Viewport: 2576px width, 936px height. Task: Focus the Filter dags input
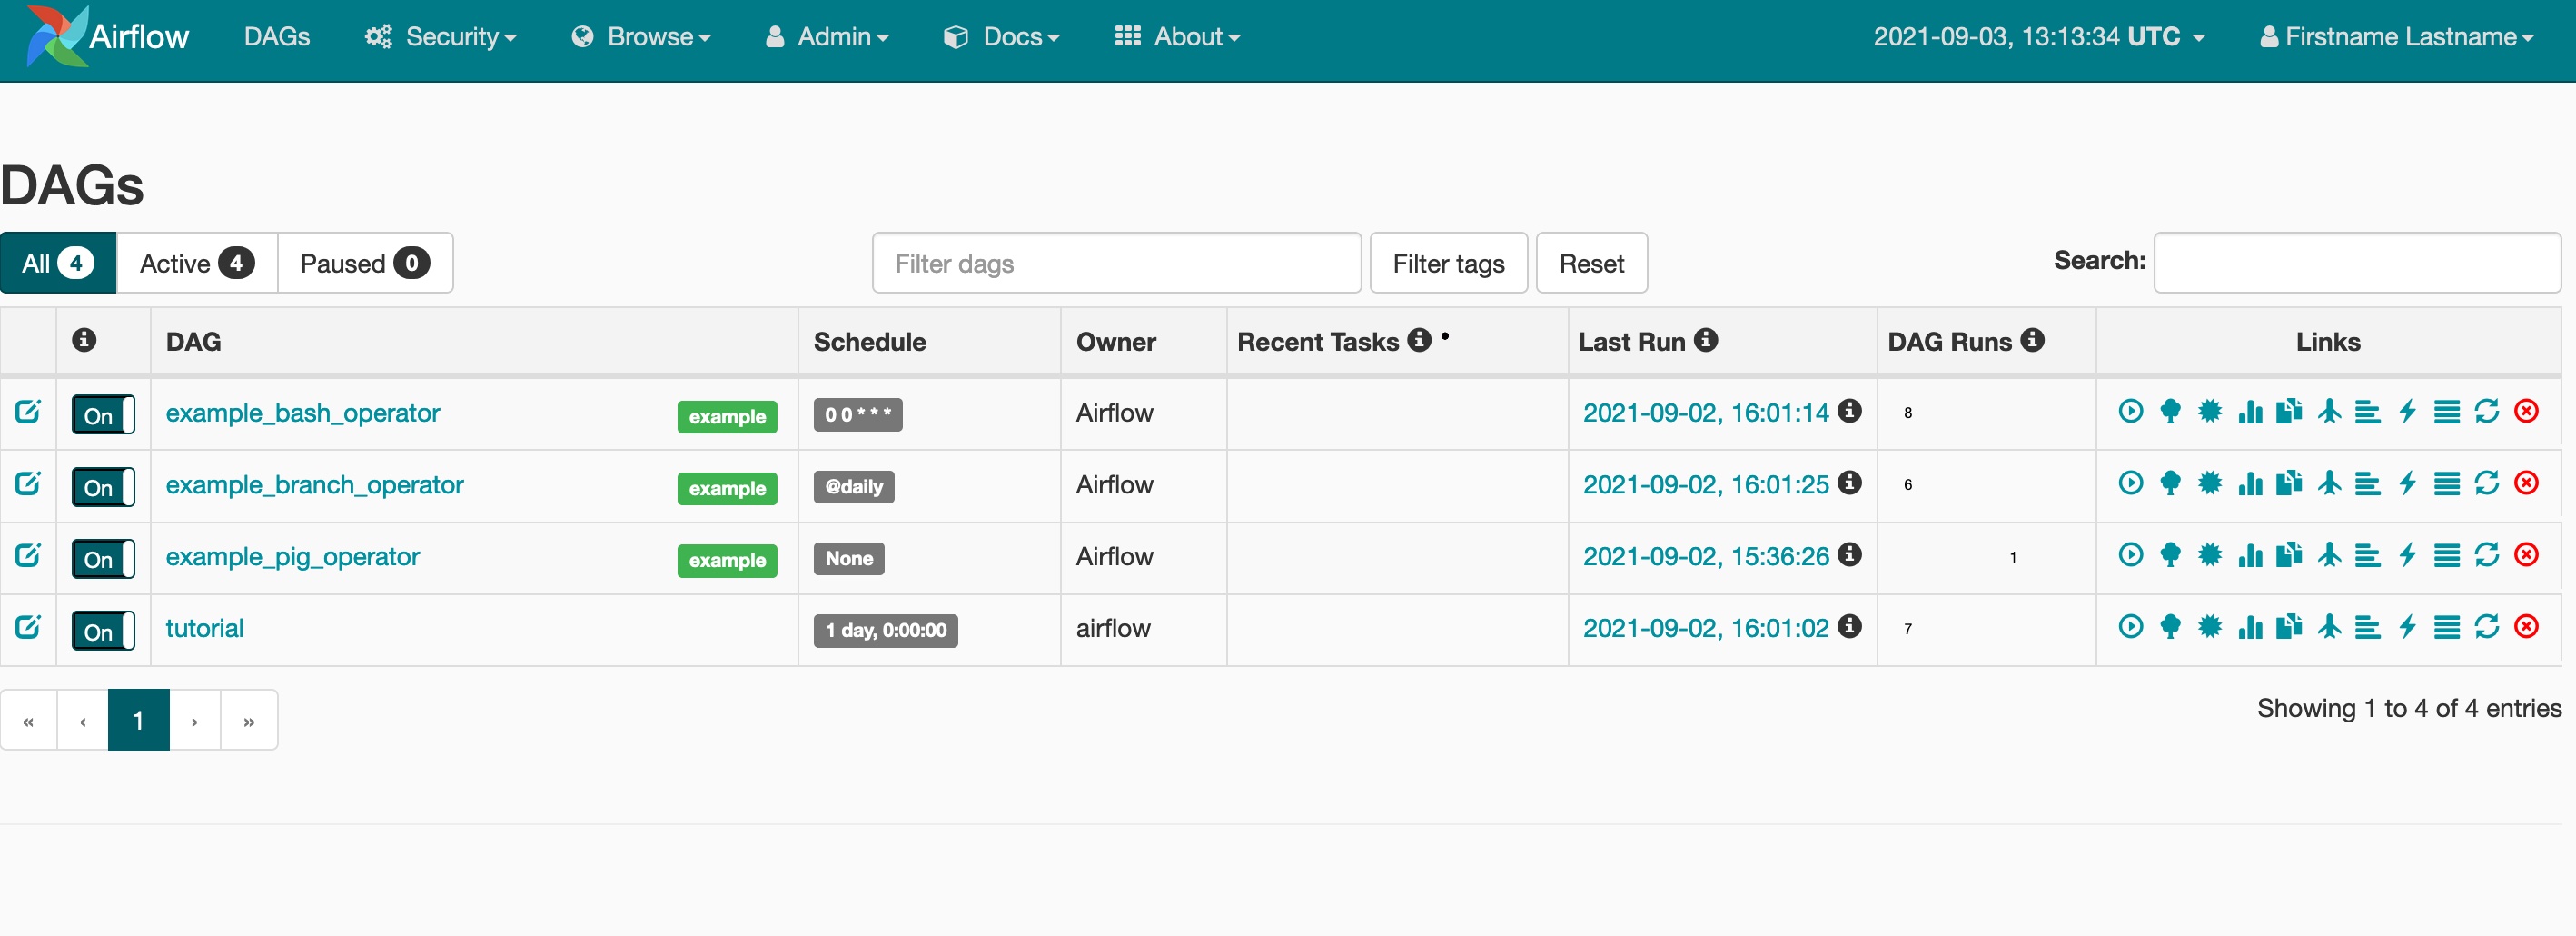point(1116,263)
